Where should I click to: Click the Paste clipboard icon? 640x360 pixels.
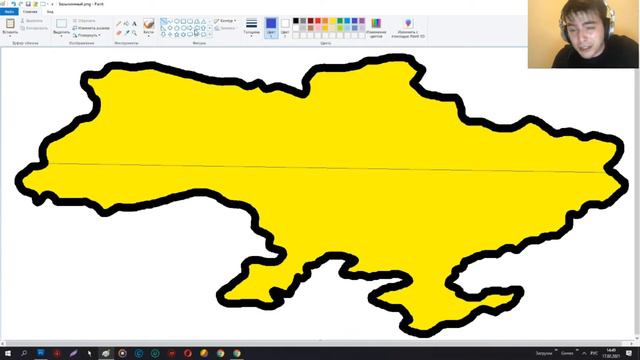tap(10, 24)
